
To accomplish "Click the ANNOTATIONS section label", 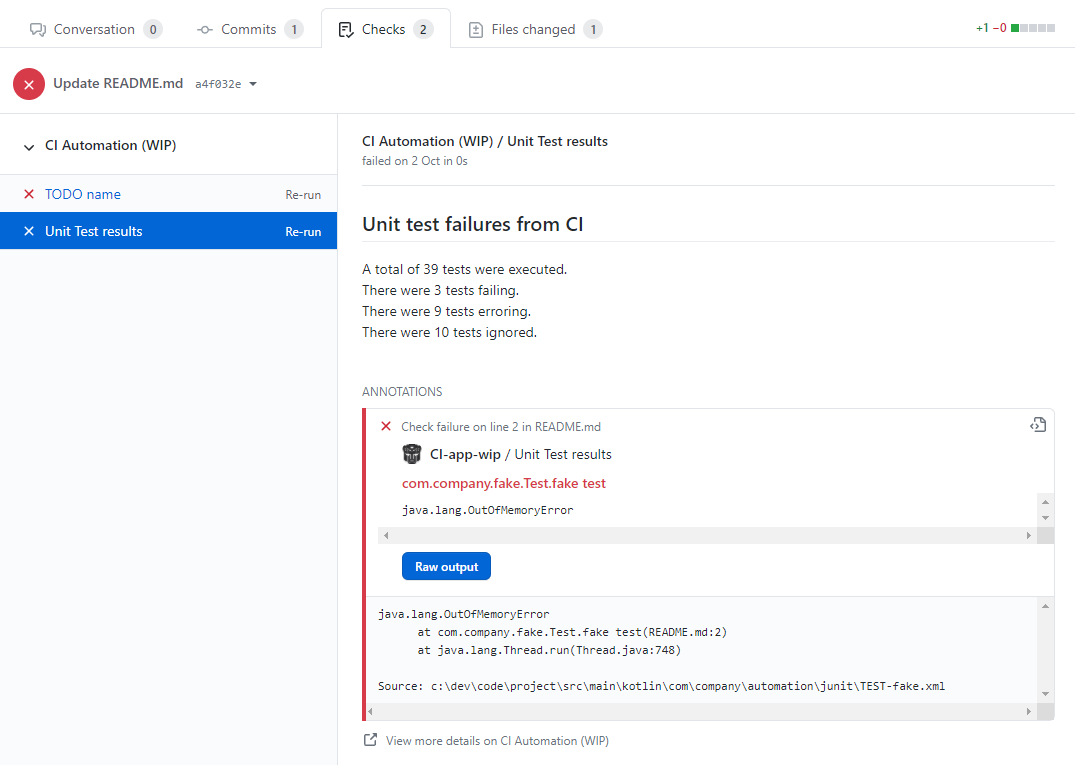I will [x=402, y=392].
